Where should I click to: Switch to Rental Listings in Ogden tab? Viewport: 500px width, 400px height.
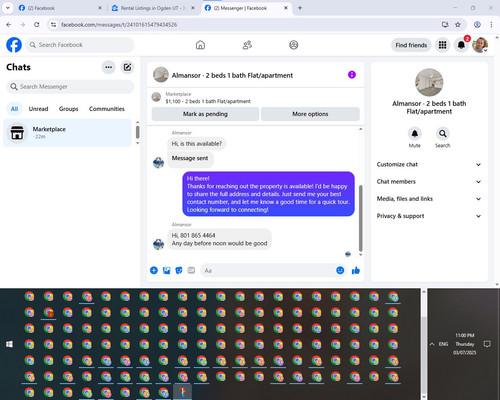(153, 8)
